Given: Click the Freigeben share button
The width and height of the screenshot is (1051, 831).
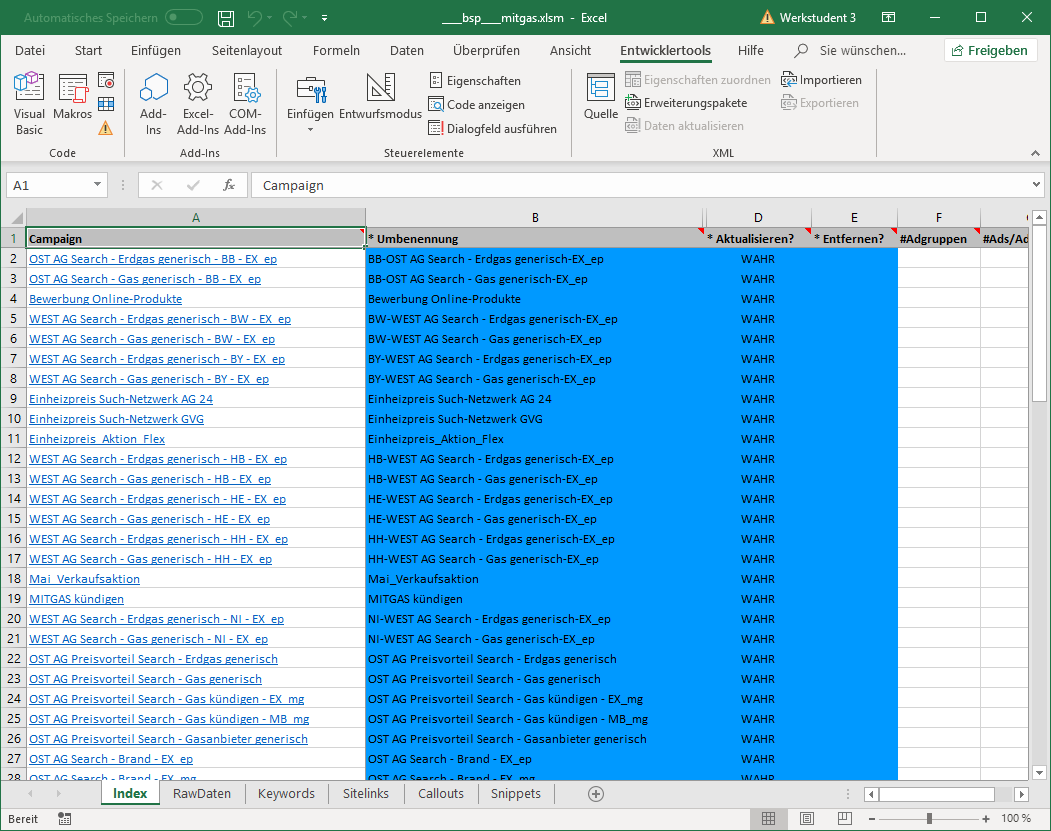Looking at the screenshot, I should pos(989,51).
